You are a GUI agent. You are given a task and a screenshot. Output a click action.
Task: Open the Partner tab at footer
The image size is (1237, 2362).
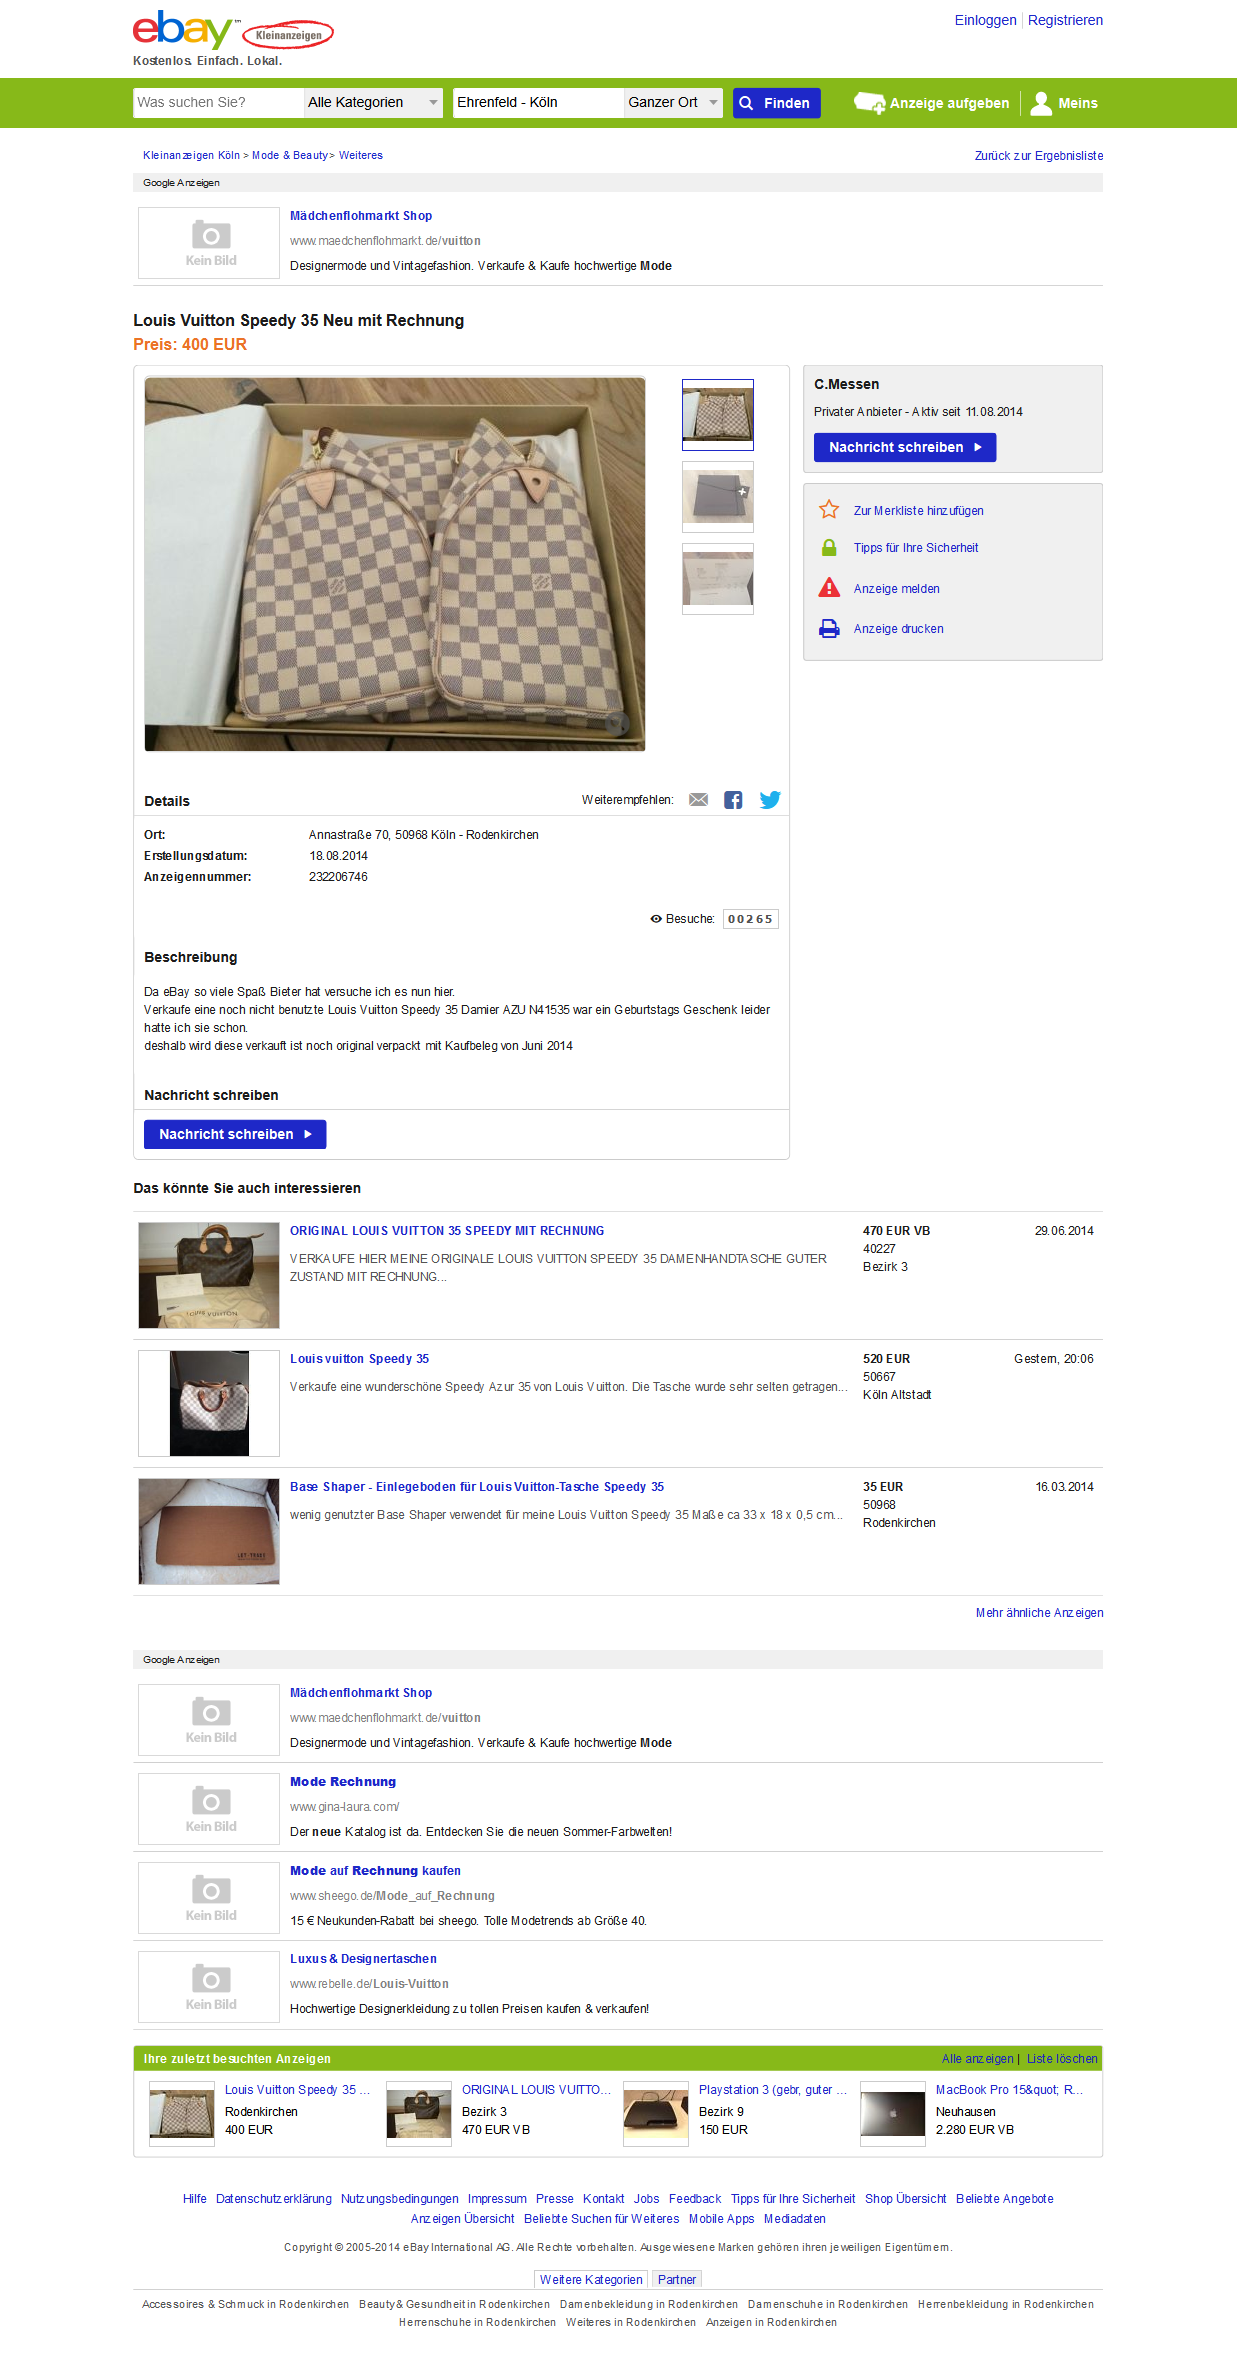[x=677, y=2280]
